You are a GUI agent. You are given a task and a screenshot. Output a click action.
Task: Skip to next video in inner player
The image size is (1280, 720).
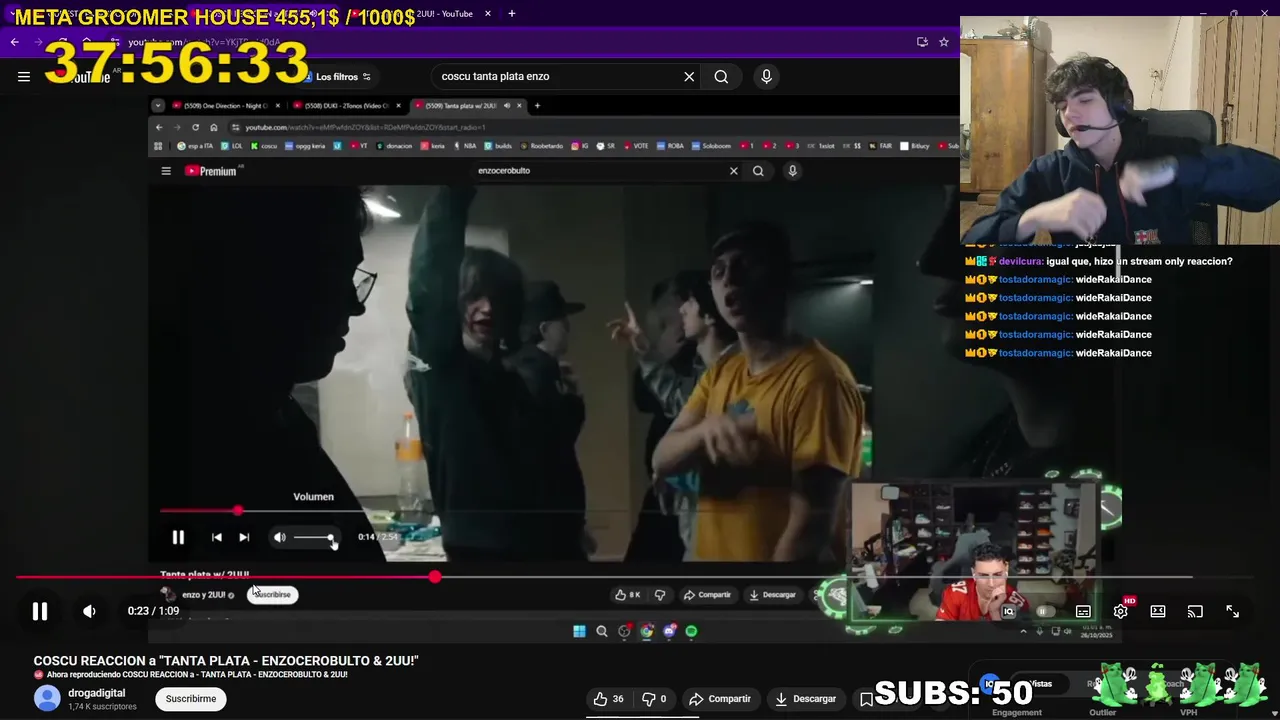tap(244, 537)
